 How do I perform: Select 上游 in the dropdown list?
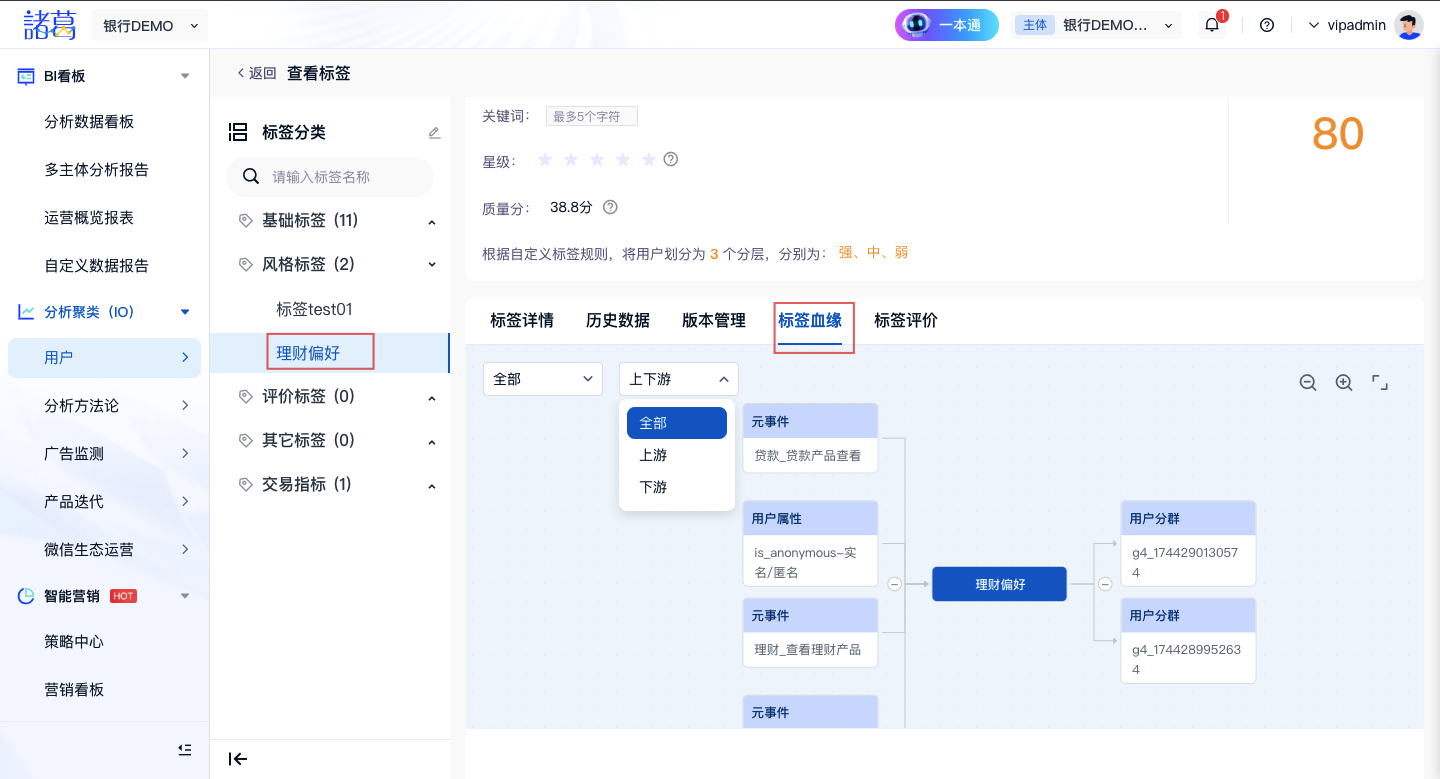[653, 455]
